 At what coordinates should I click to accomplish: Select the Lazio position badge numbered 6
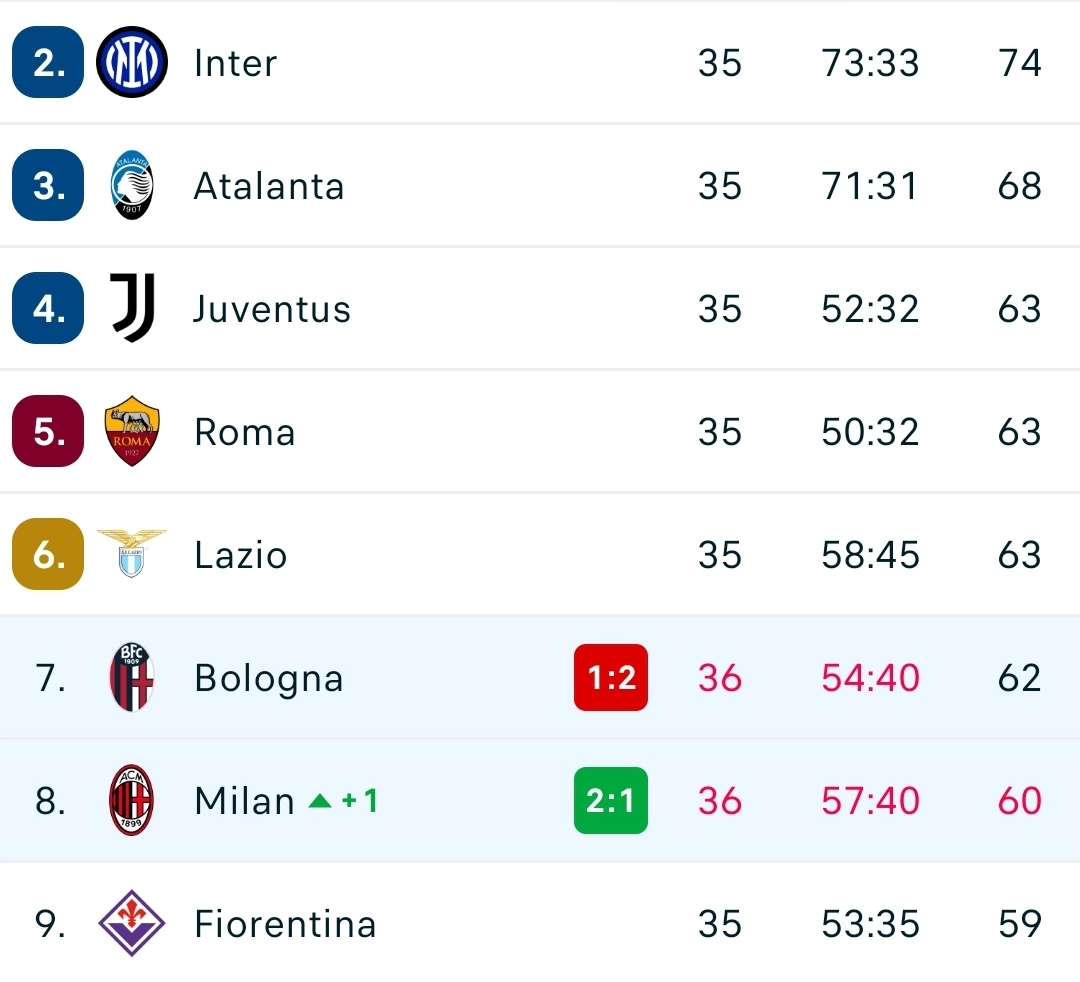(47, 554)
